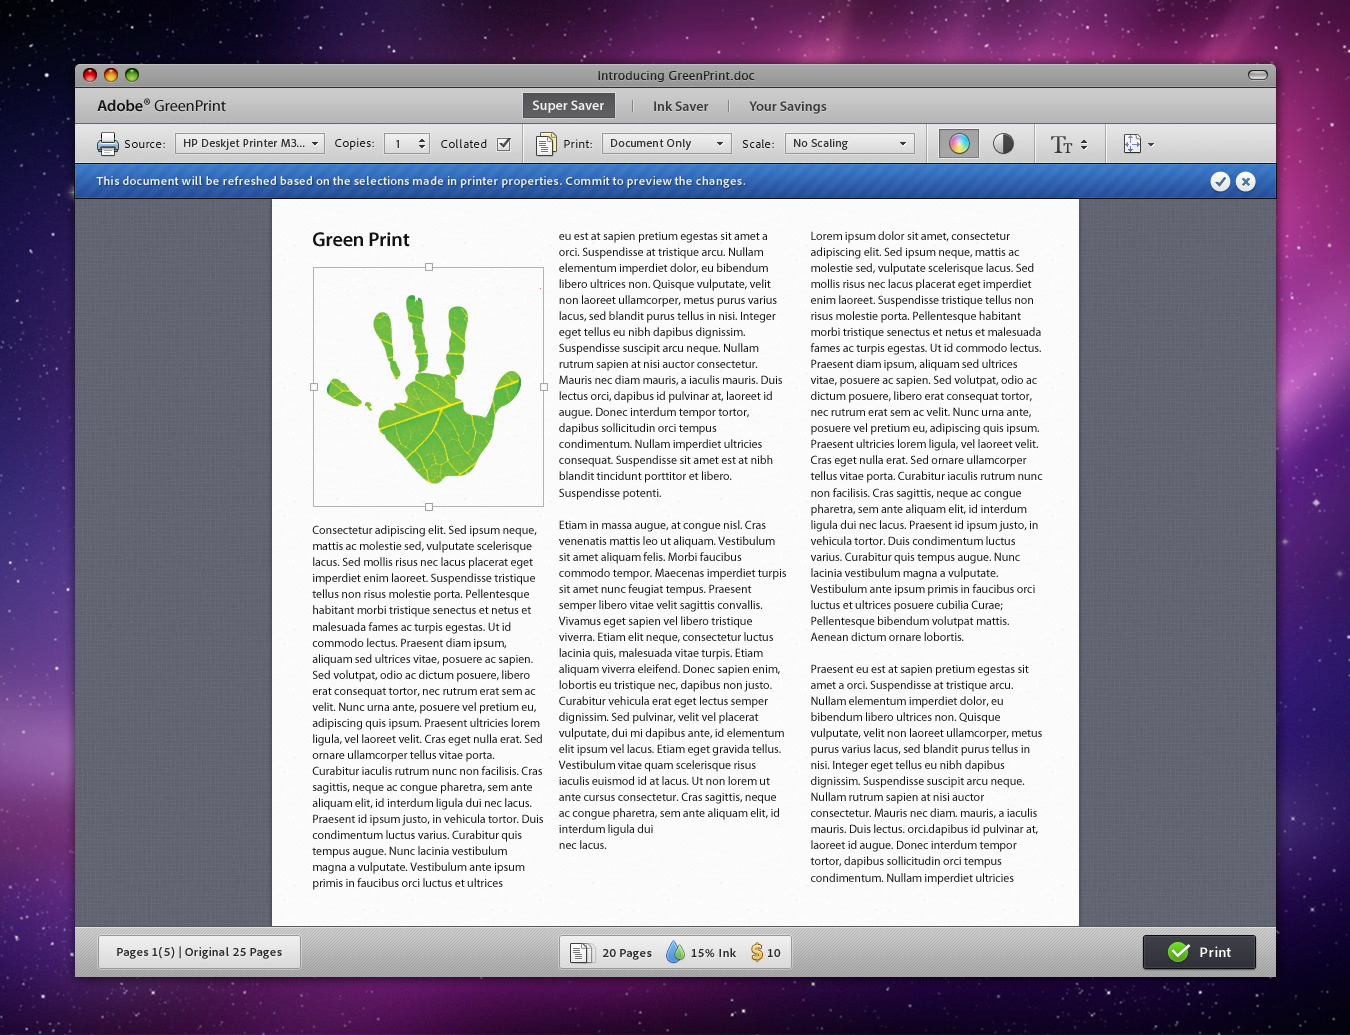Click the "Source:" label
The image size is (1350, 1035).
[145, 144]
